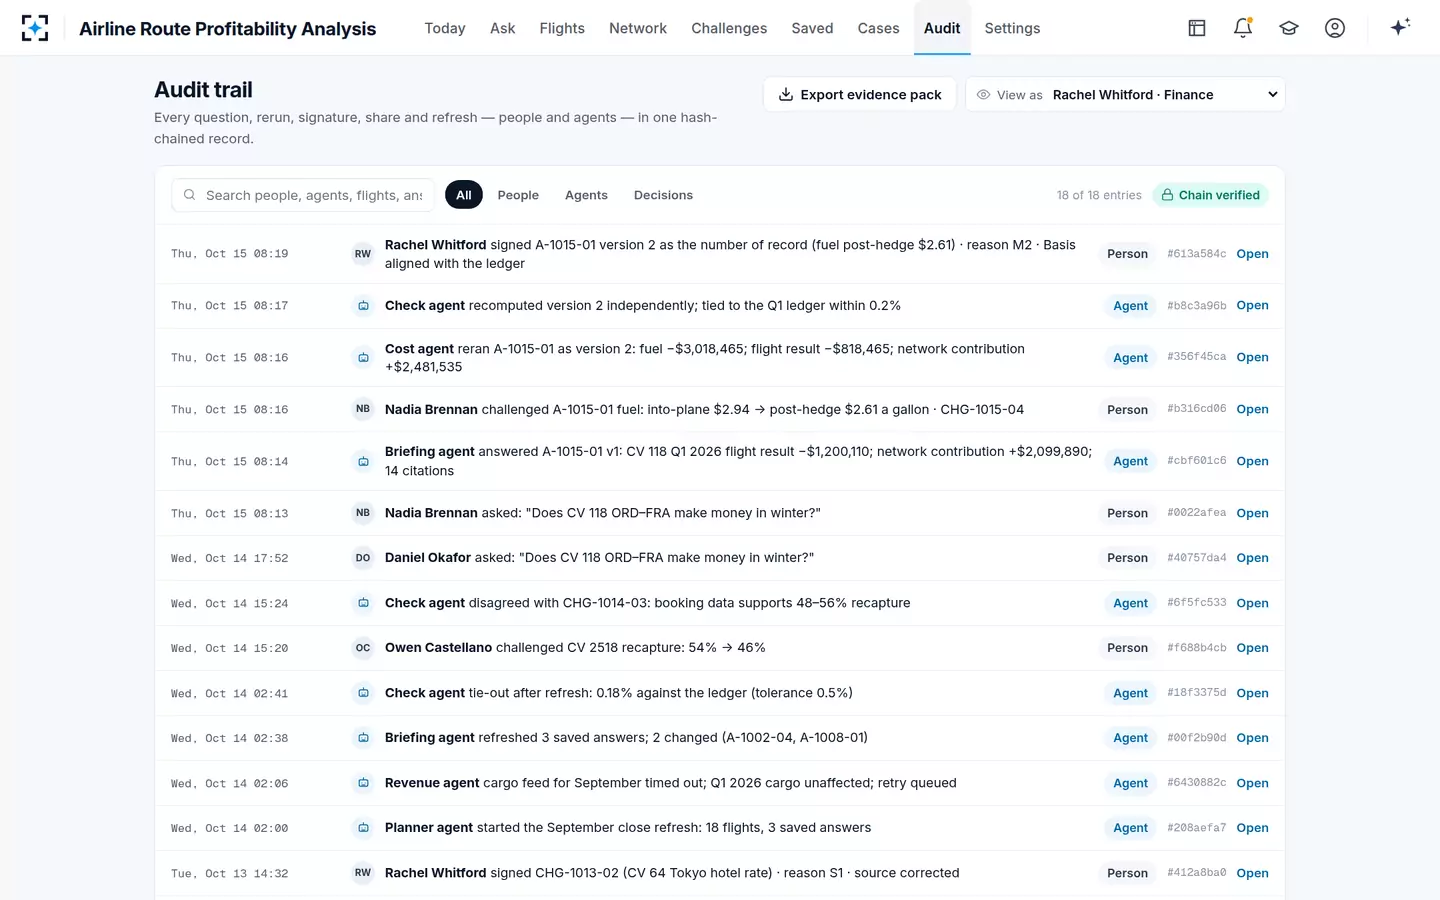Click OC avatar on Owen Castellano entry
Image resolution: width=1440 pixels, height=900 pixels.
363,648
